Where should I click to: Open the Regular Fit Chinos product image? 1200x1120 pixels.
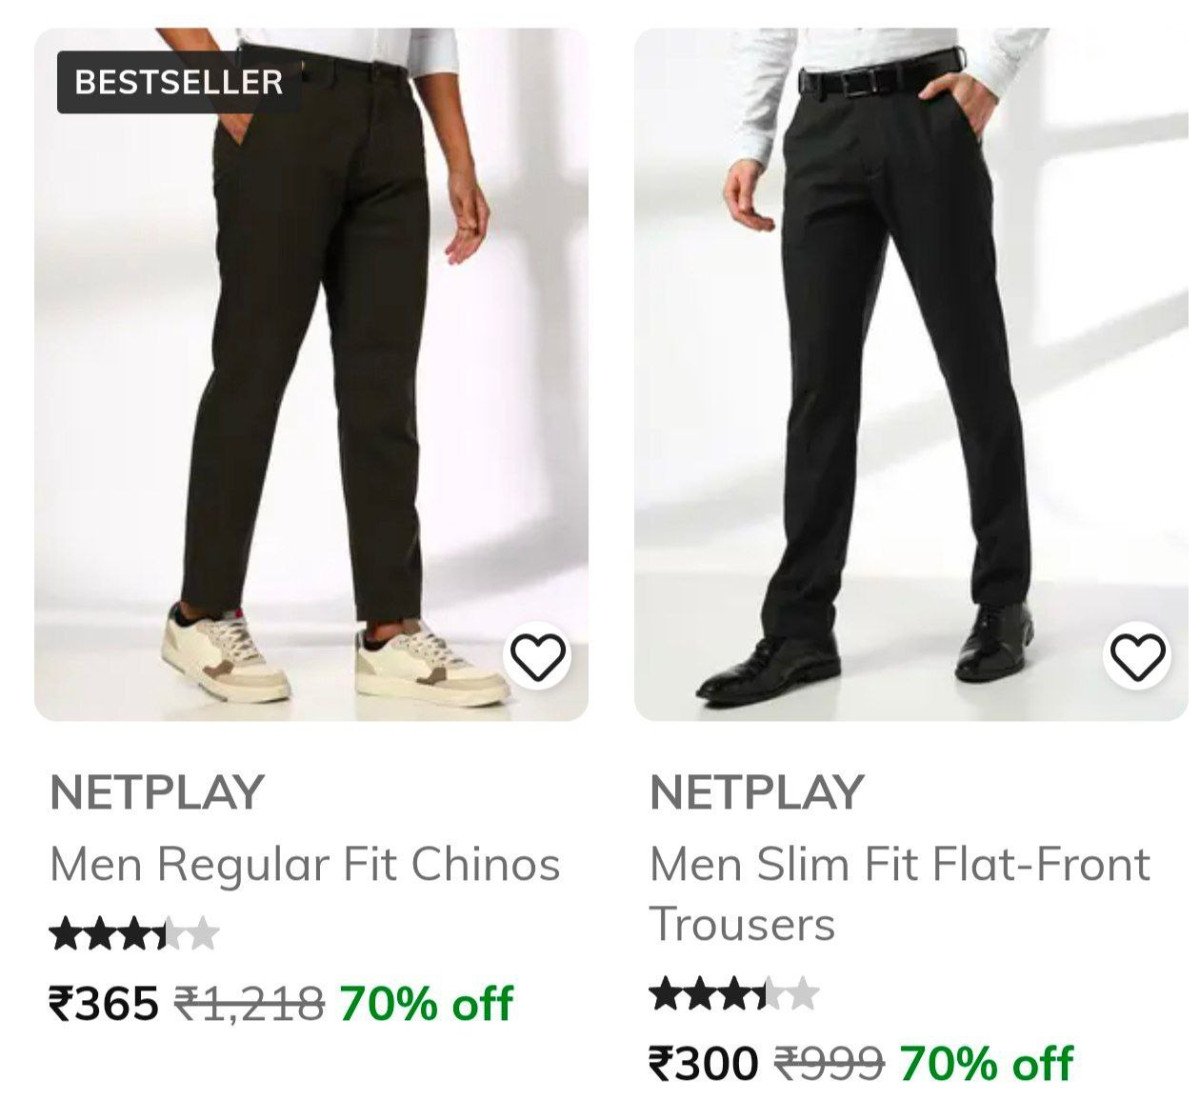311,374
